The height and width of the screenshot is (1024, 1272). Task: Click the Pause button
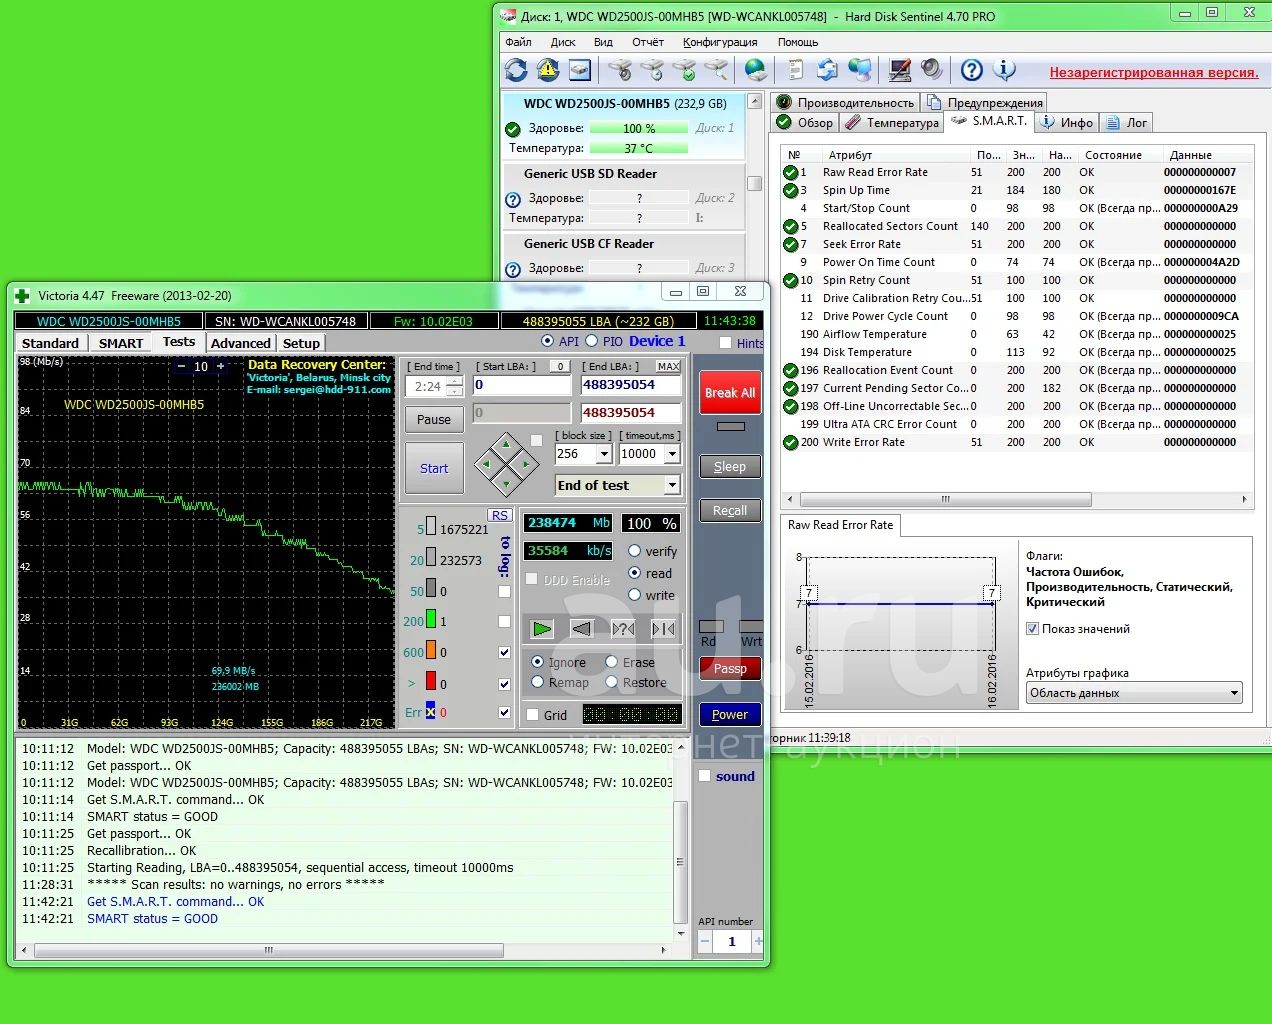point(434,420)
